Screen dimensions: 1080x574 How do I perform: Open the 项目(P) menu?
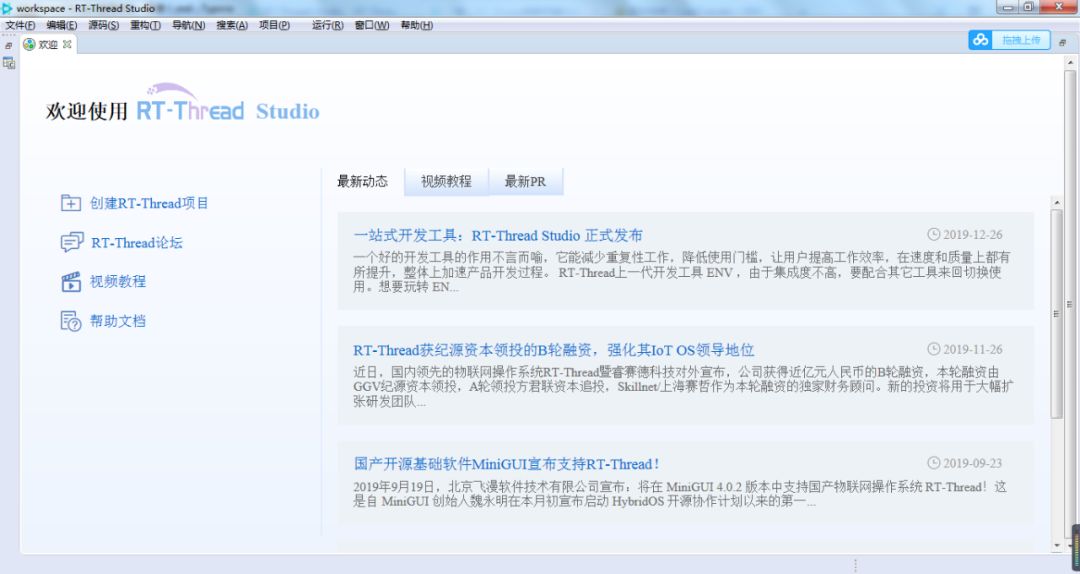coord(274,25)
